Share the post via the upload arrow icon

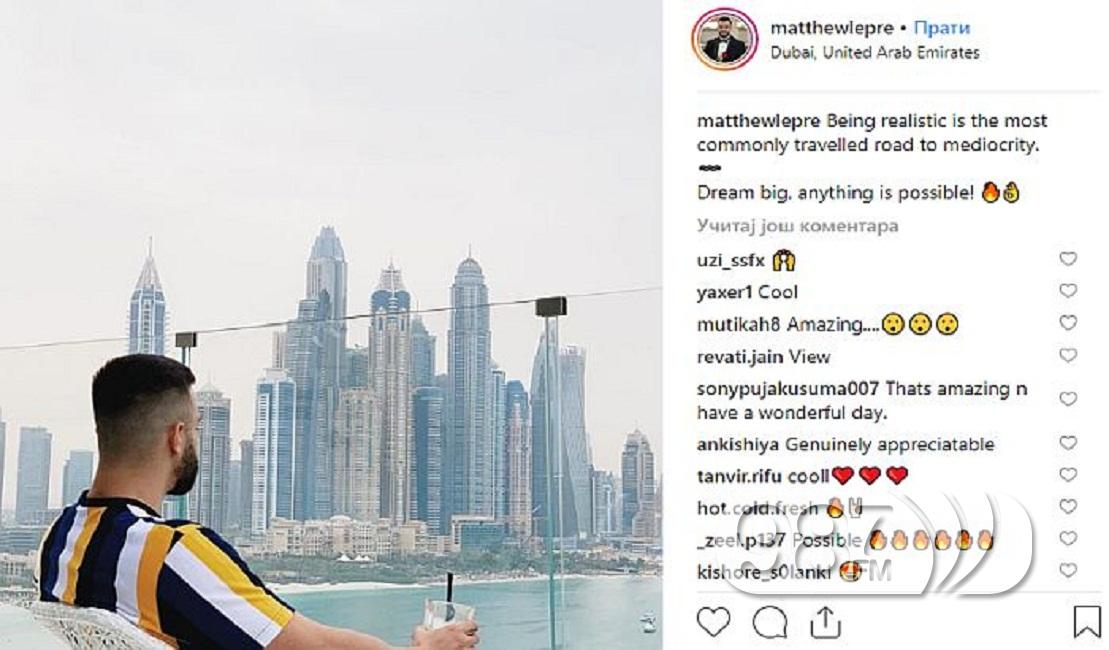click(824, 622)
